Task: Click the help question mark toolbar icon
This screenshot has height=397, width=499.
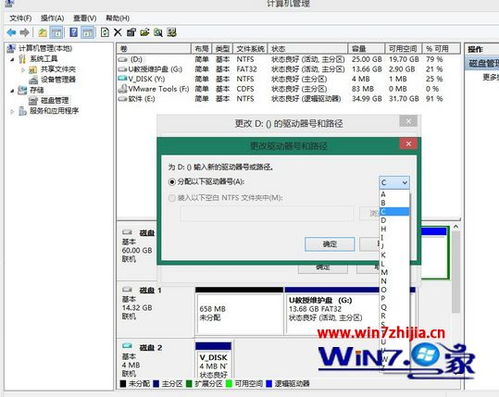Action: point(74,33)
